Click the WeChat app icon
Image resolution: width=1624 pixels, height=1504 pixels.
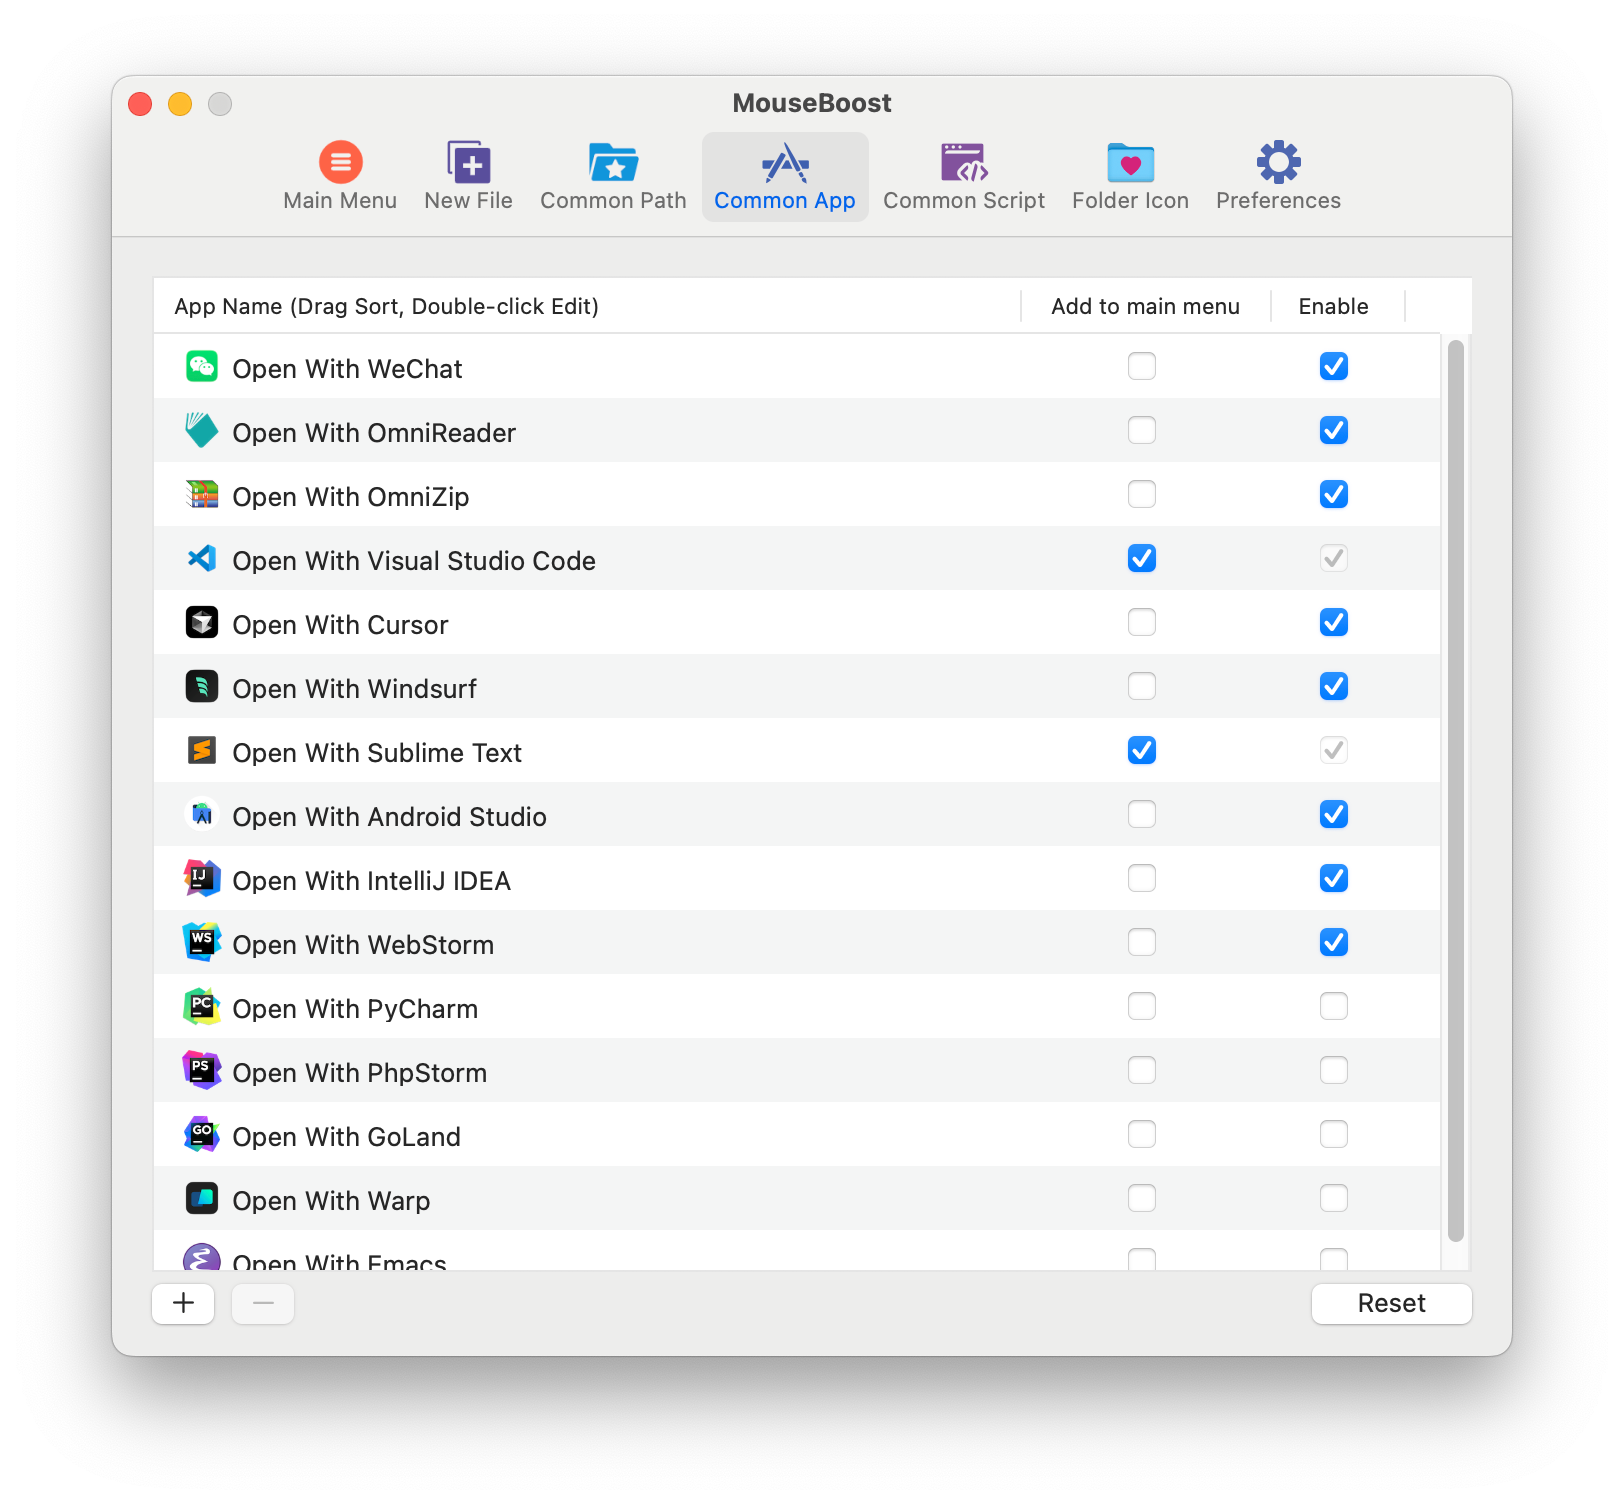(x=202, y=367)
